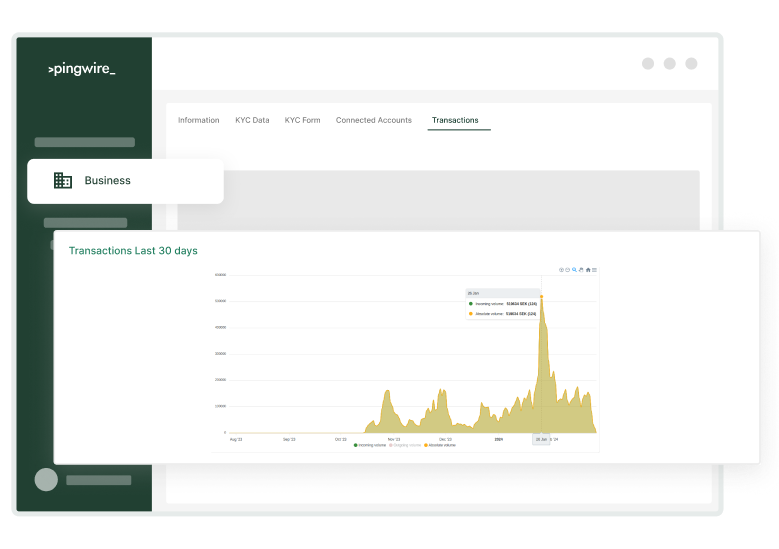Select the hand panning tool

pos(581,270)
